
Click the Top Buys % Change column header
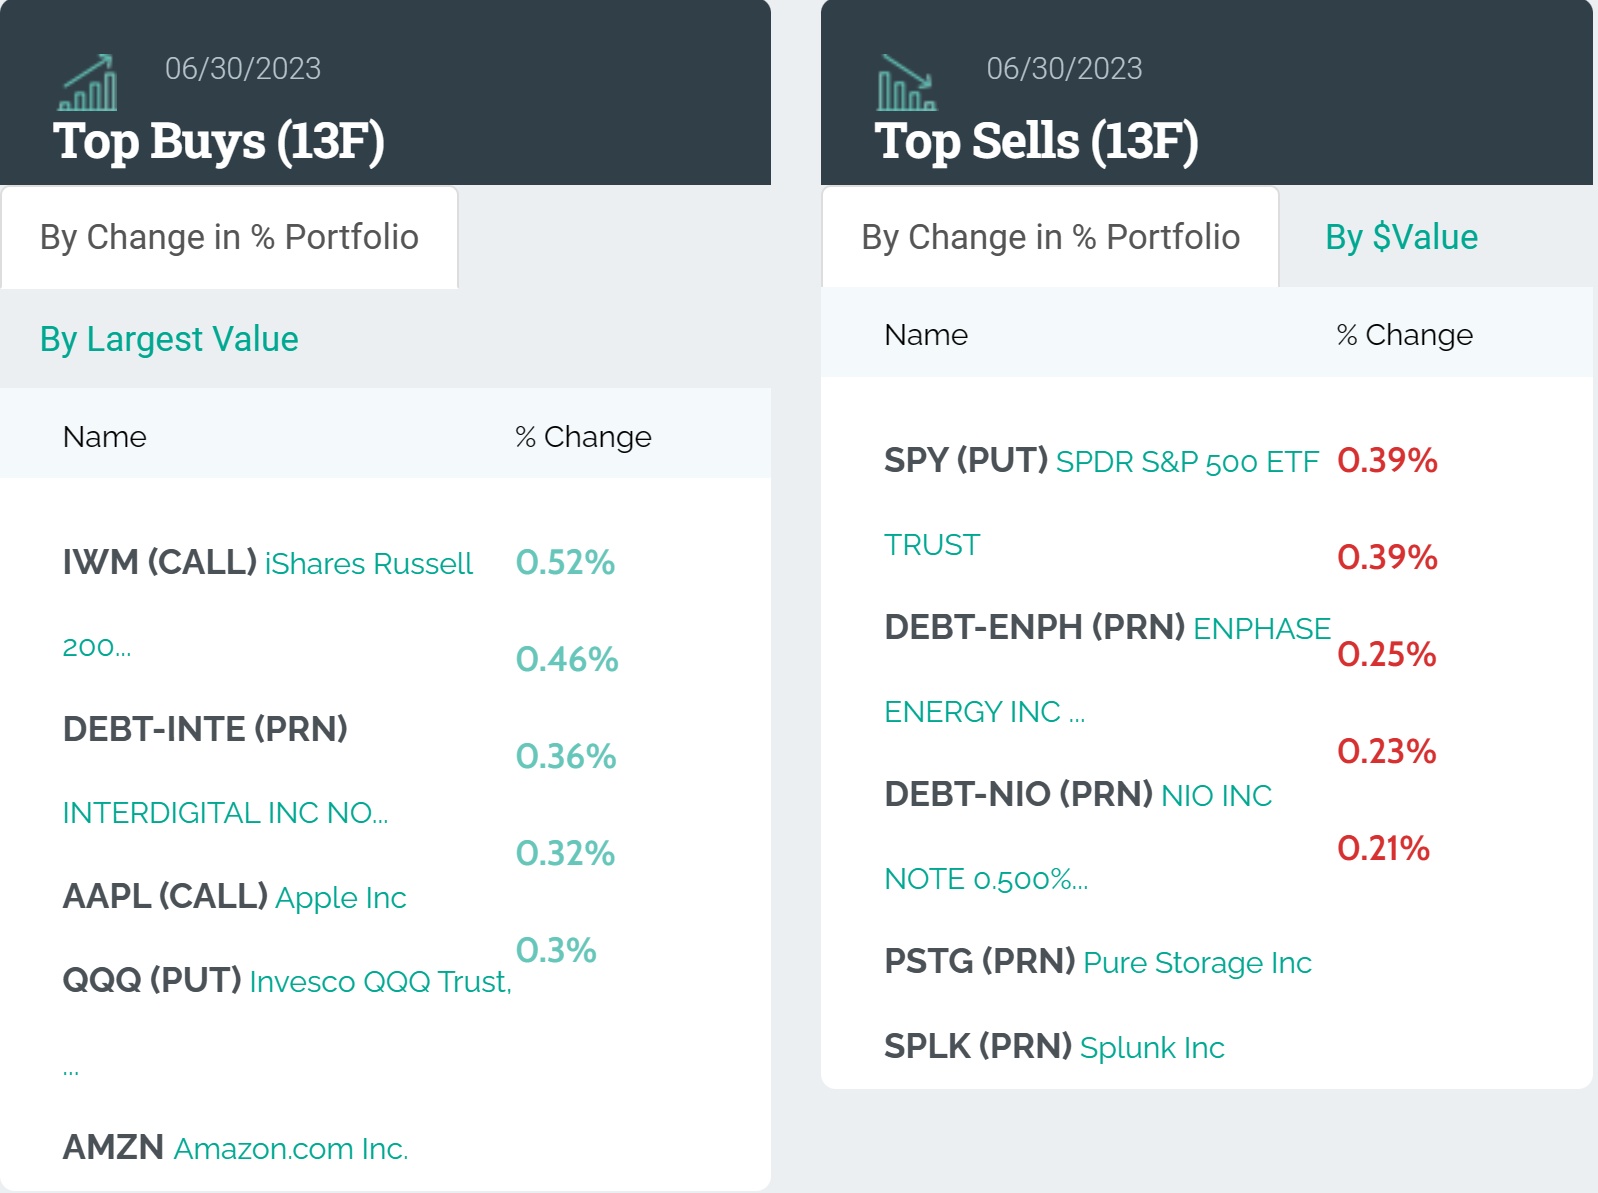[x=583, y=437]
